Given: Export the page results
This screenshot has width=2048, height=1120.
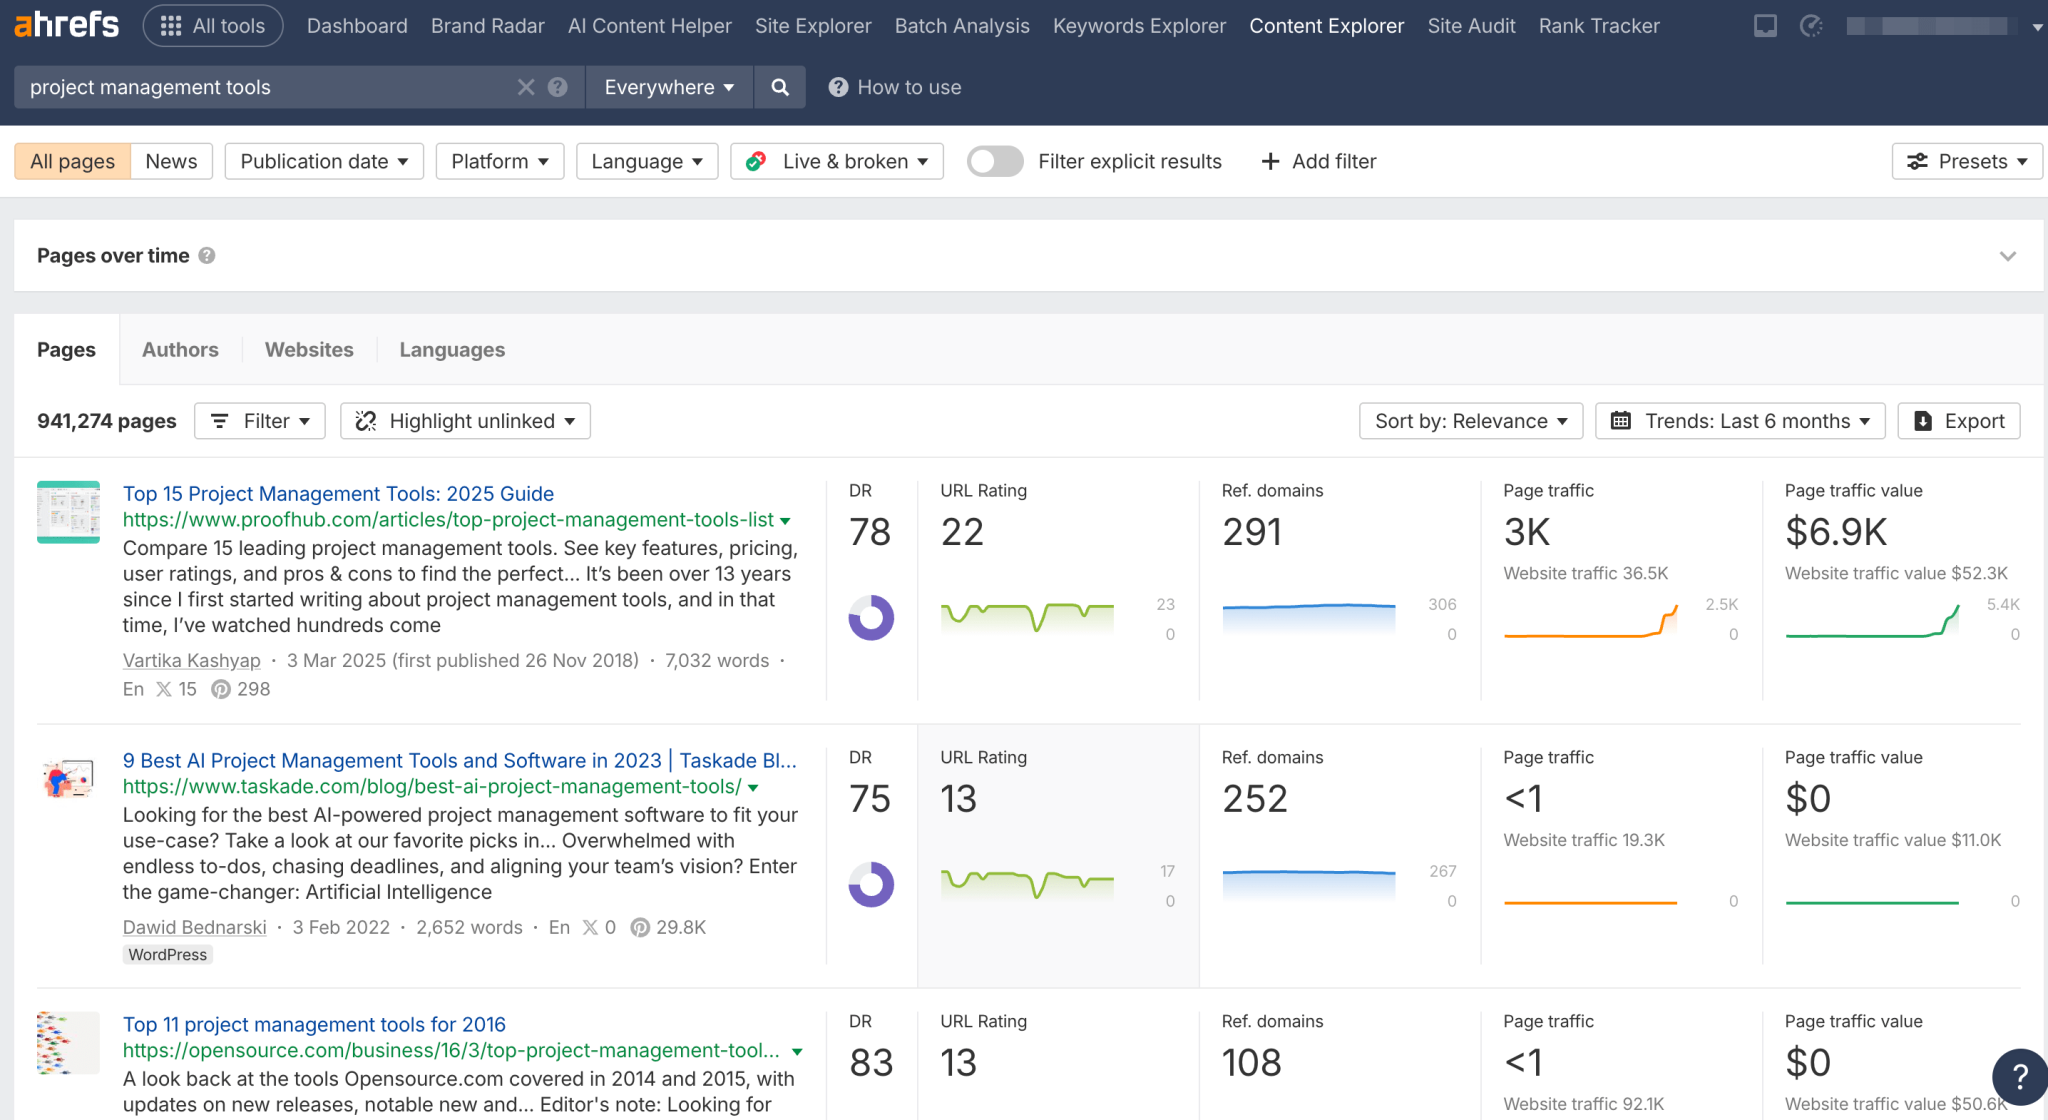Looking at the screenshot, I should (1957, 420).
